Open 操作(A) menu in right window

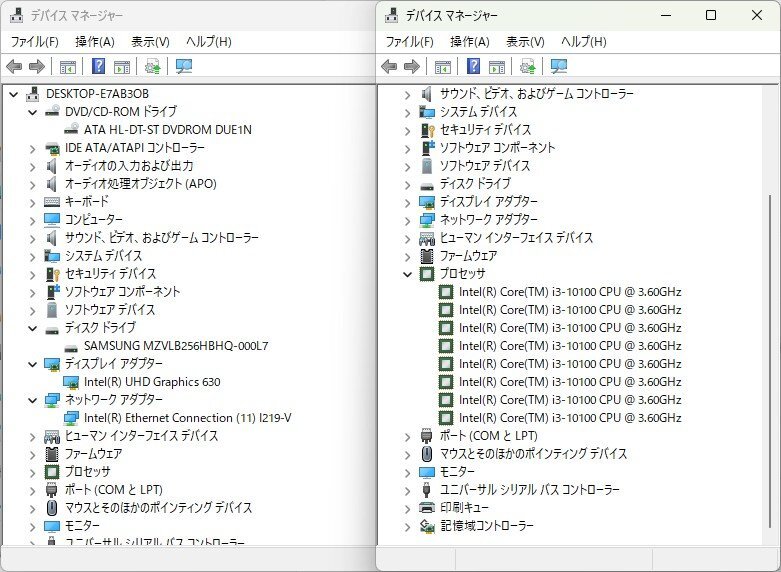click(x=470, y=41)
